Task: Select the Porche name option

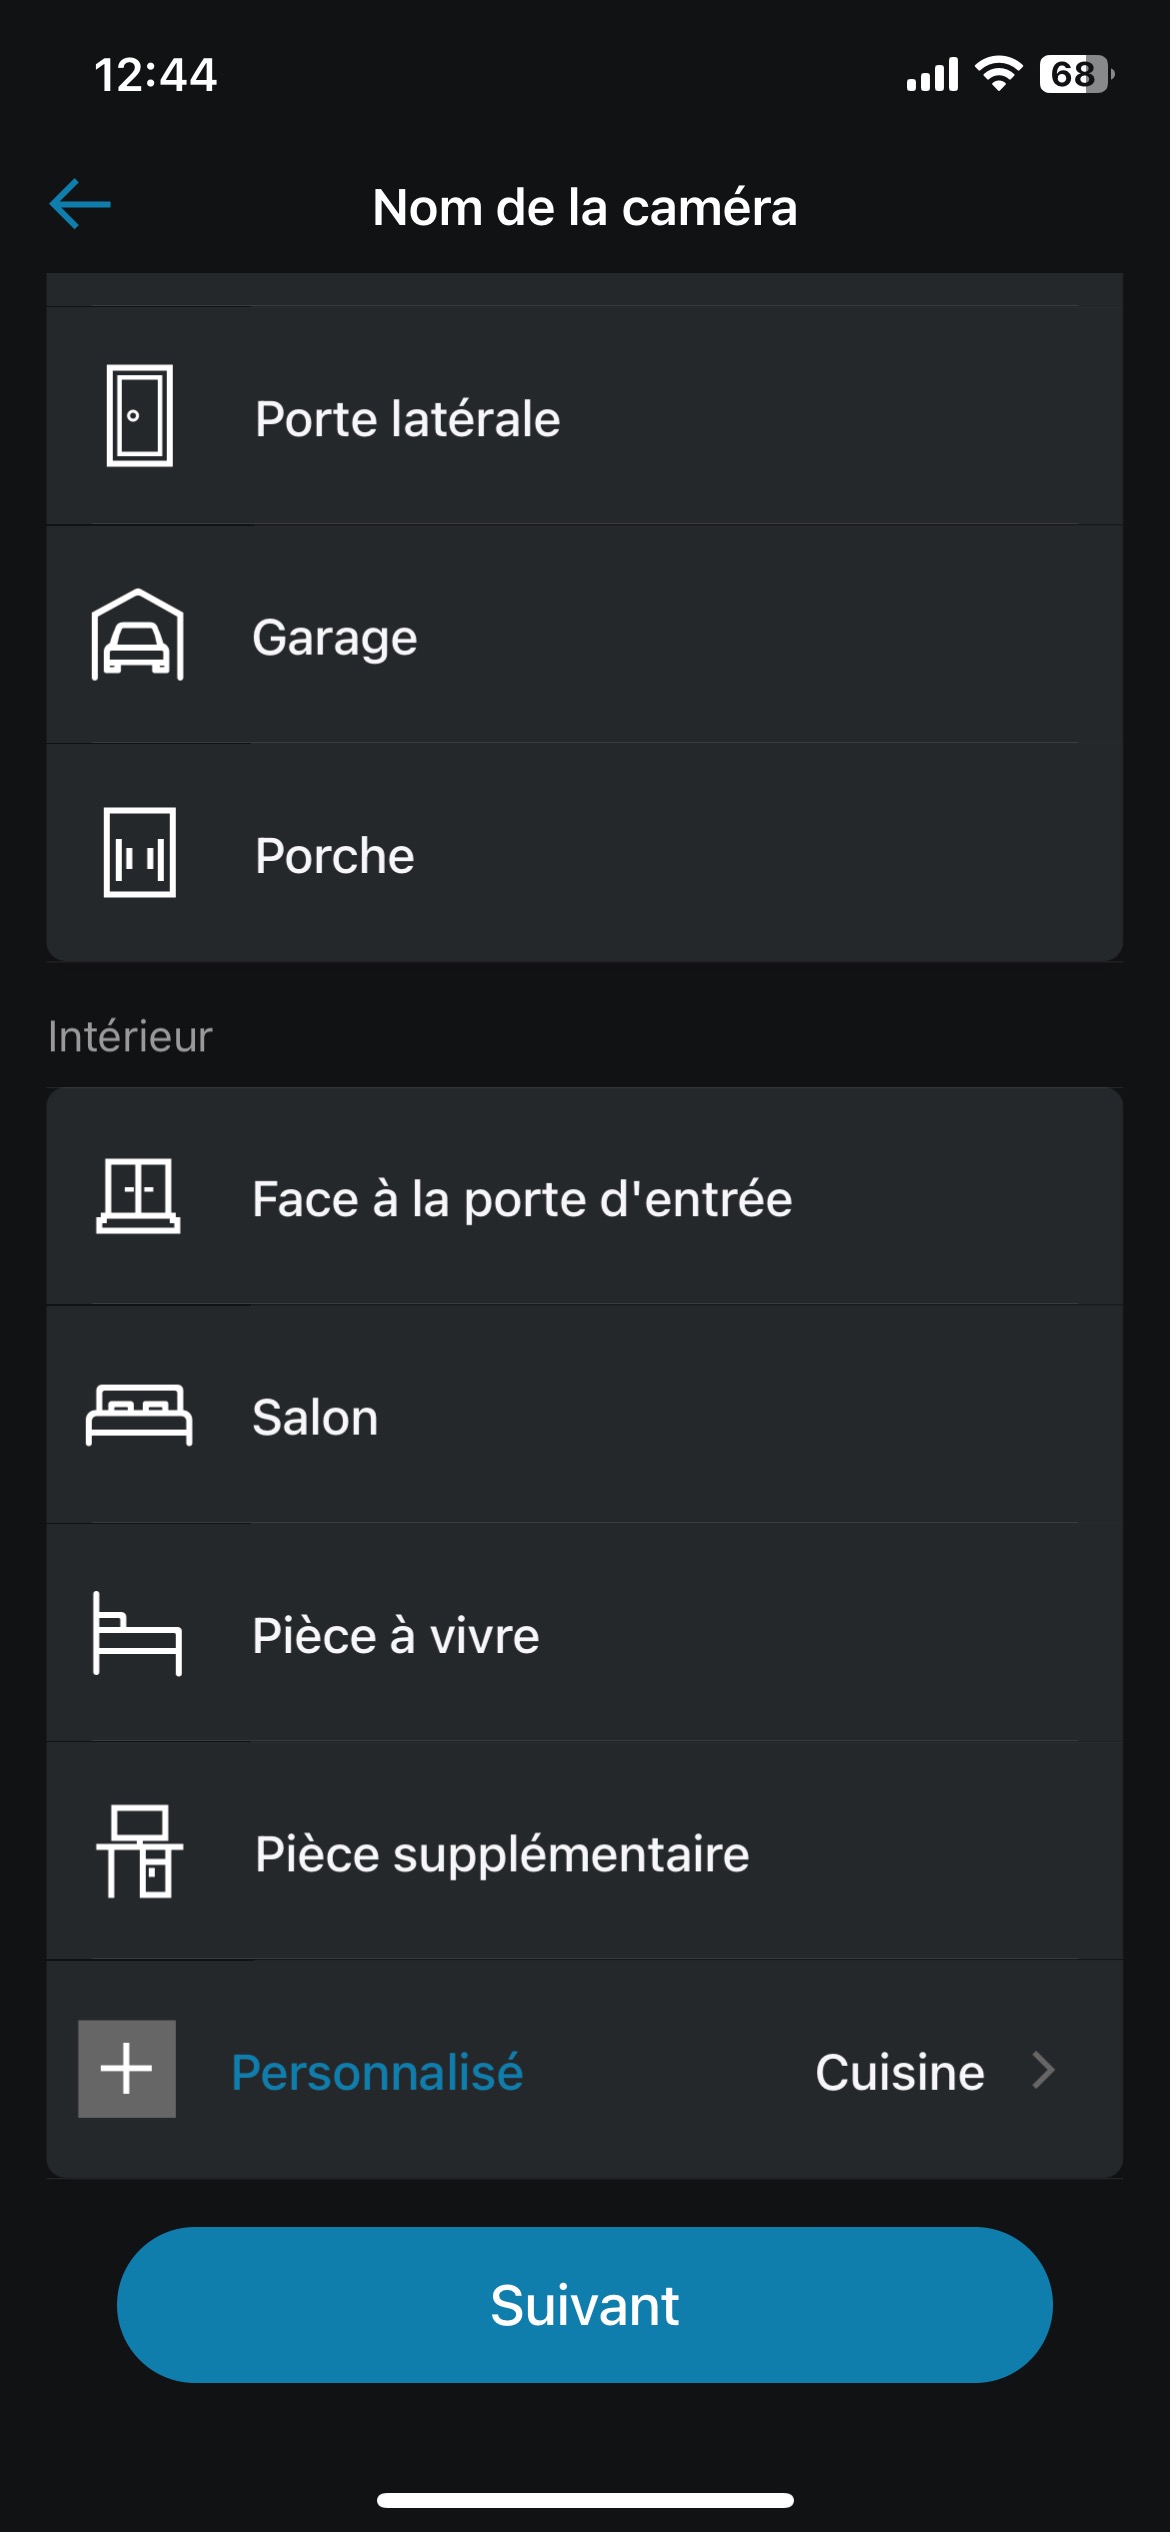Action: click(x=335, y=856)
